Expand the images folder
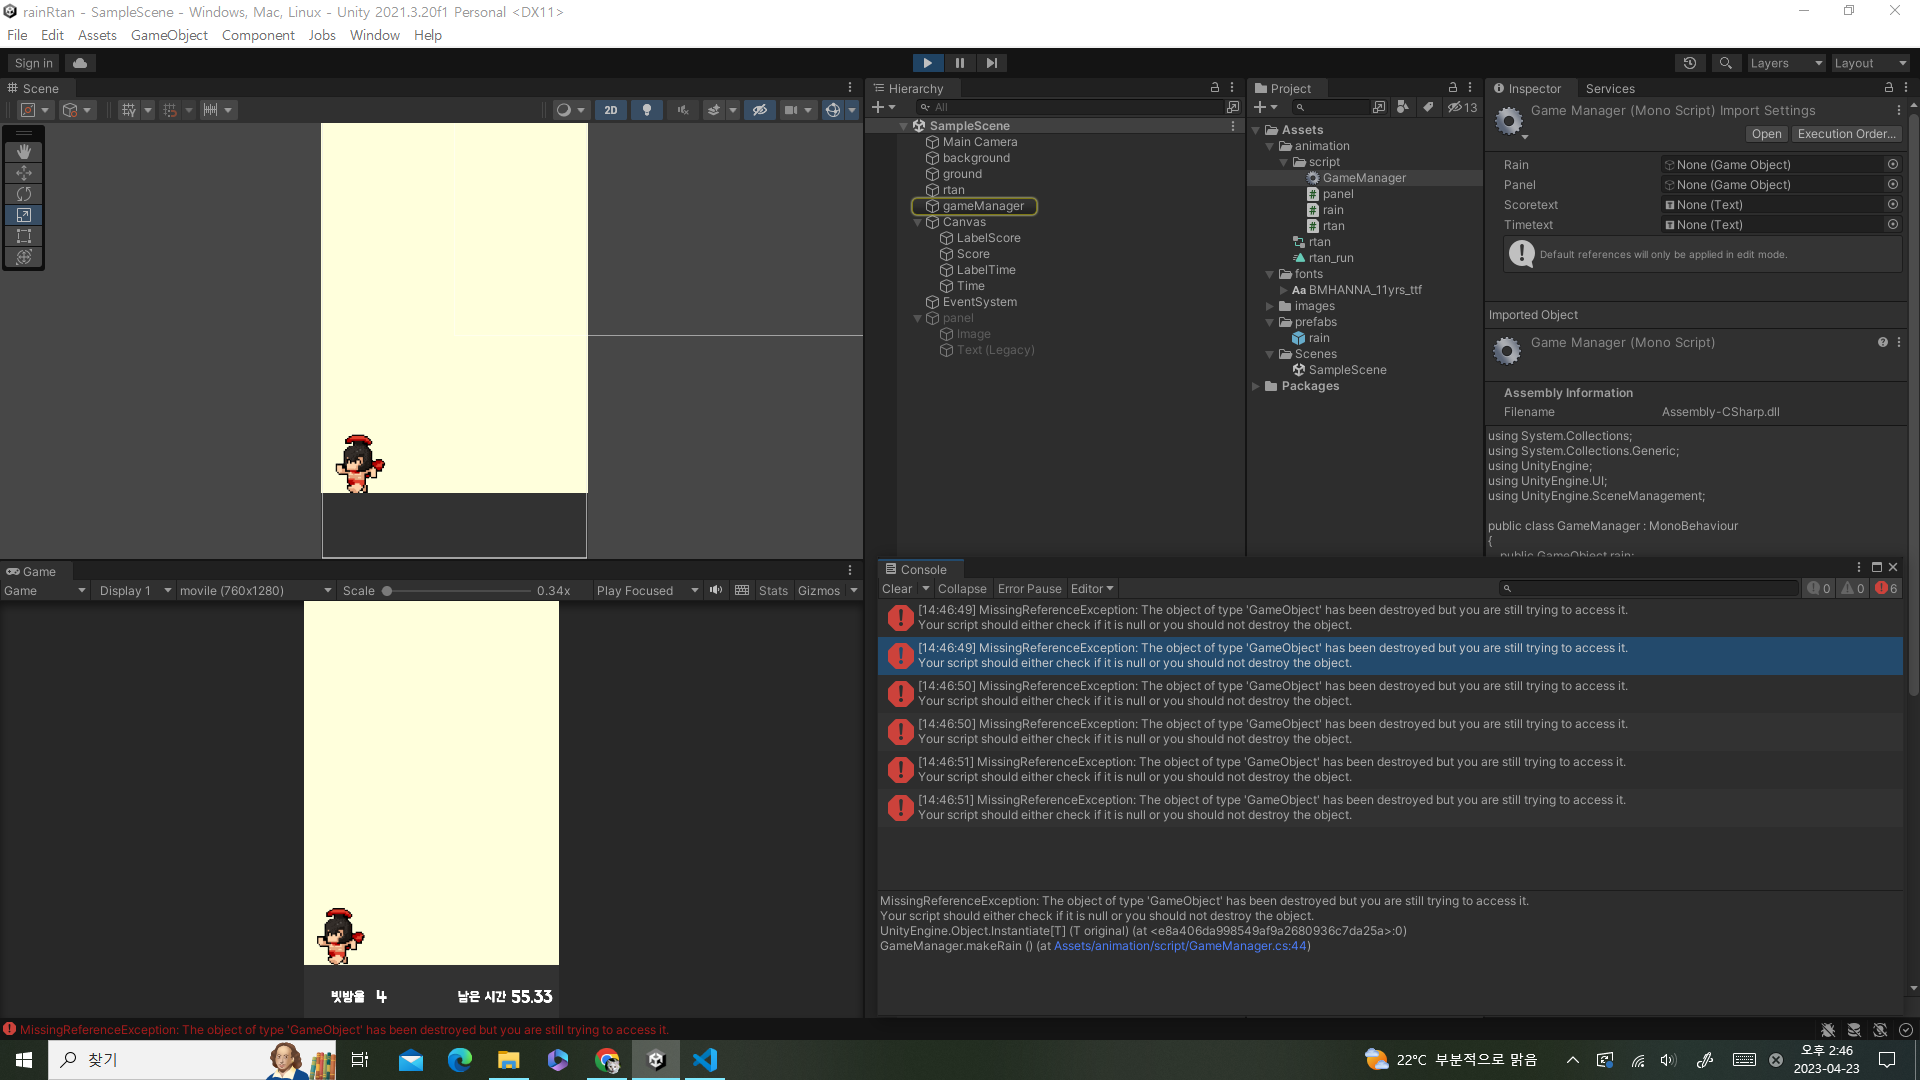The height and width of the screenshot is (1080, 1920). 1270,306
